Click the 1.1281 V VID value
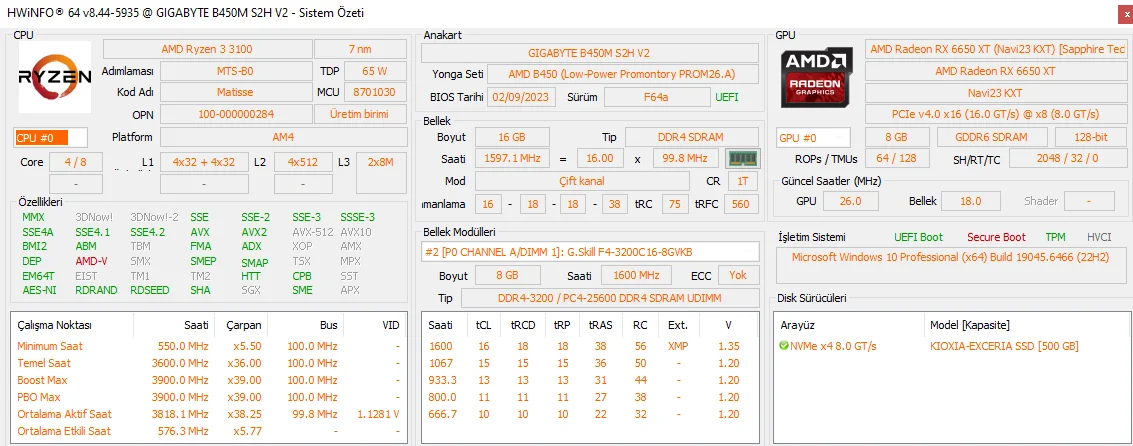1133x446 pixels. click(378, 414)
